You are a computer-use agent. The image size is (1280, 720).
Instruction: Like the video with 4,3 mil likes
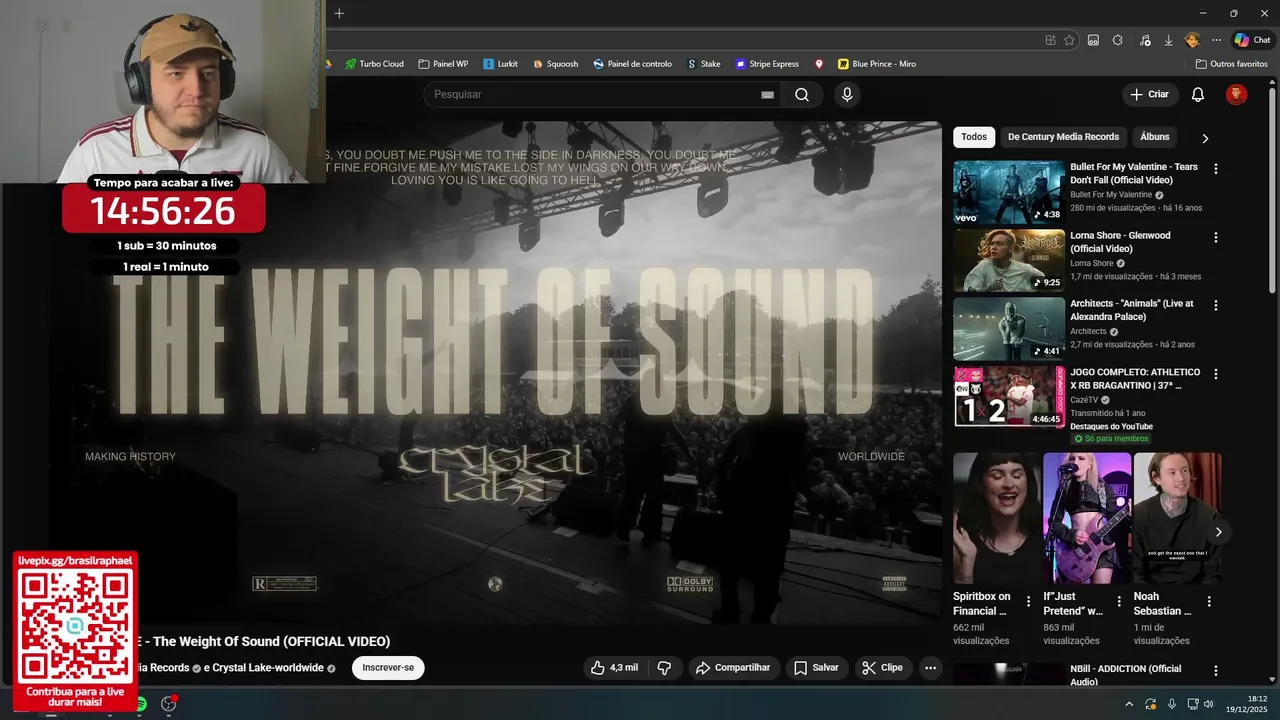click(614, 668)
